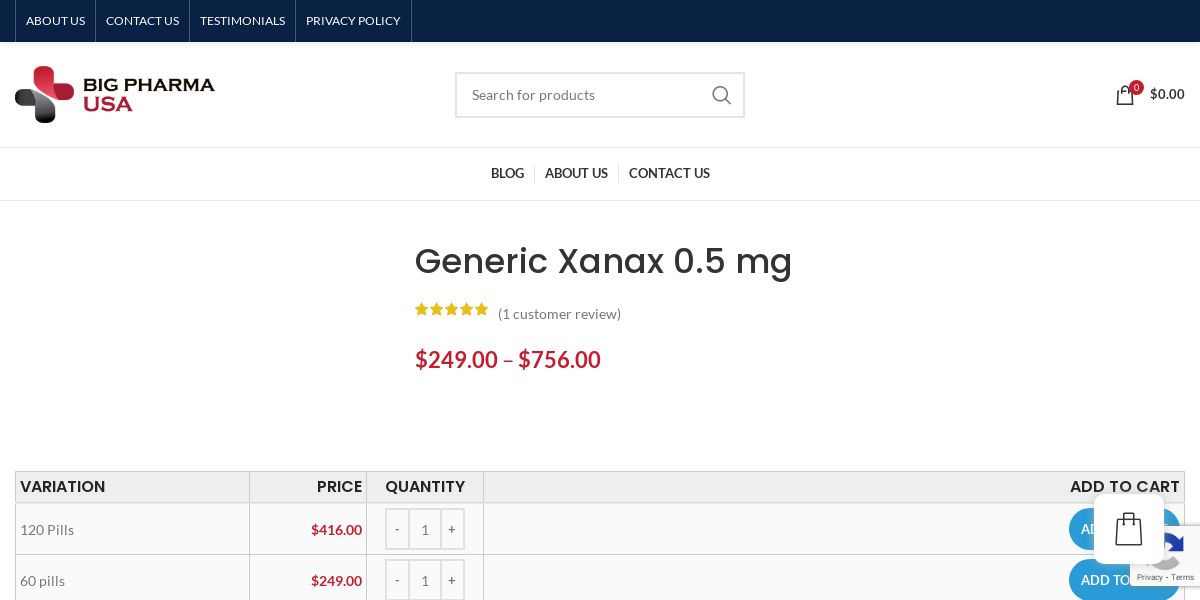1200x600 pixels.
Task: Click the $0.00 cart total
Action: point(1167,94)
